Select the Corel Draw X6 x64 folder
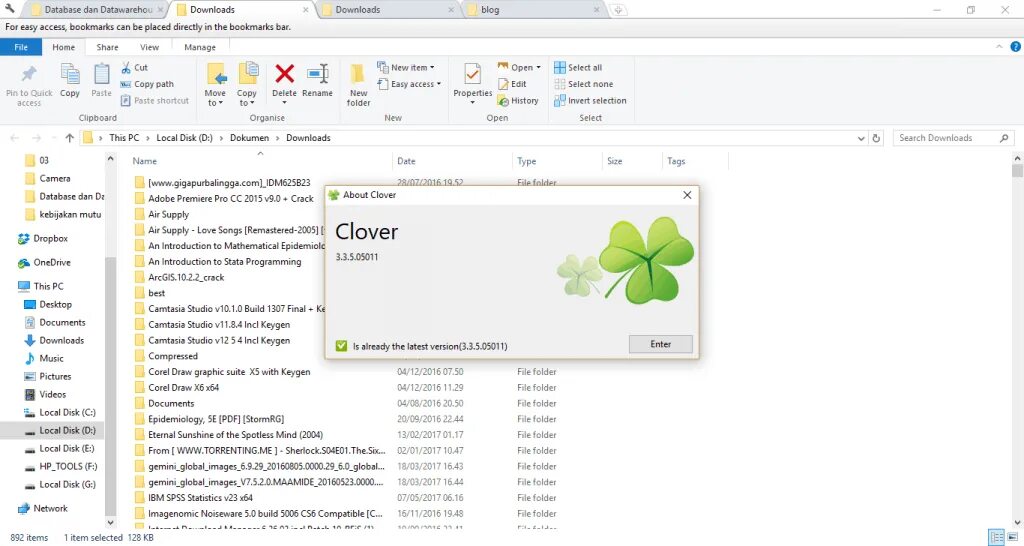Image resolution: width=1024 pixels, height=546 pixels. [184, 387]
